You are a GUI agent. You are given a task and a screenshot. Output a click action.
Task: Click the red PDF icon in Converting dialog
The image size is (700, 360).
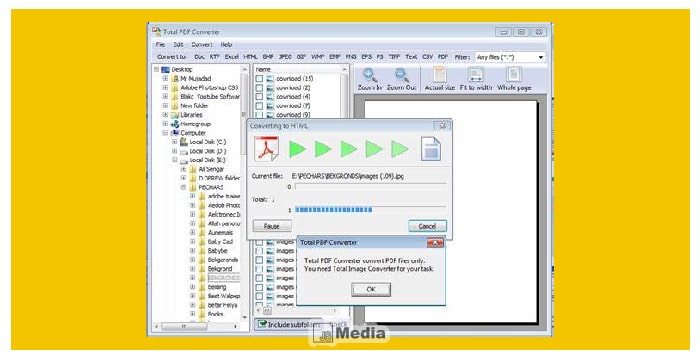[x=267, y=149]
